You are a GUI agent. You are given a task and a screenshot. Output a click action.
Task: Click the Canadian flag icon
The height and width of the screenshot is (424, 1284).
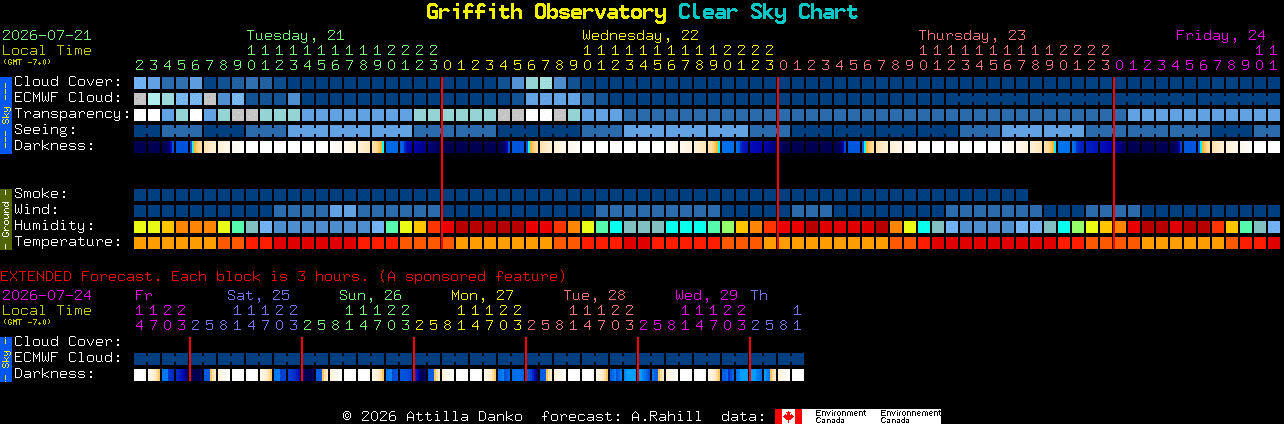(x=789, y=416)
